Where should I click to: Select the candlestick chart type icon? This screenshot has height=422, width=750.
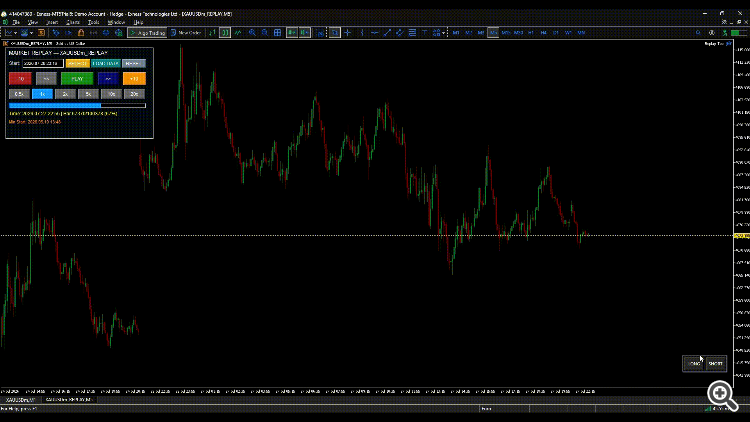click(225, 33)
